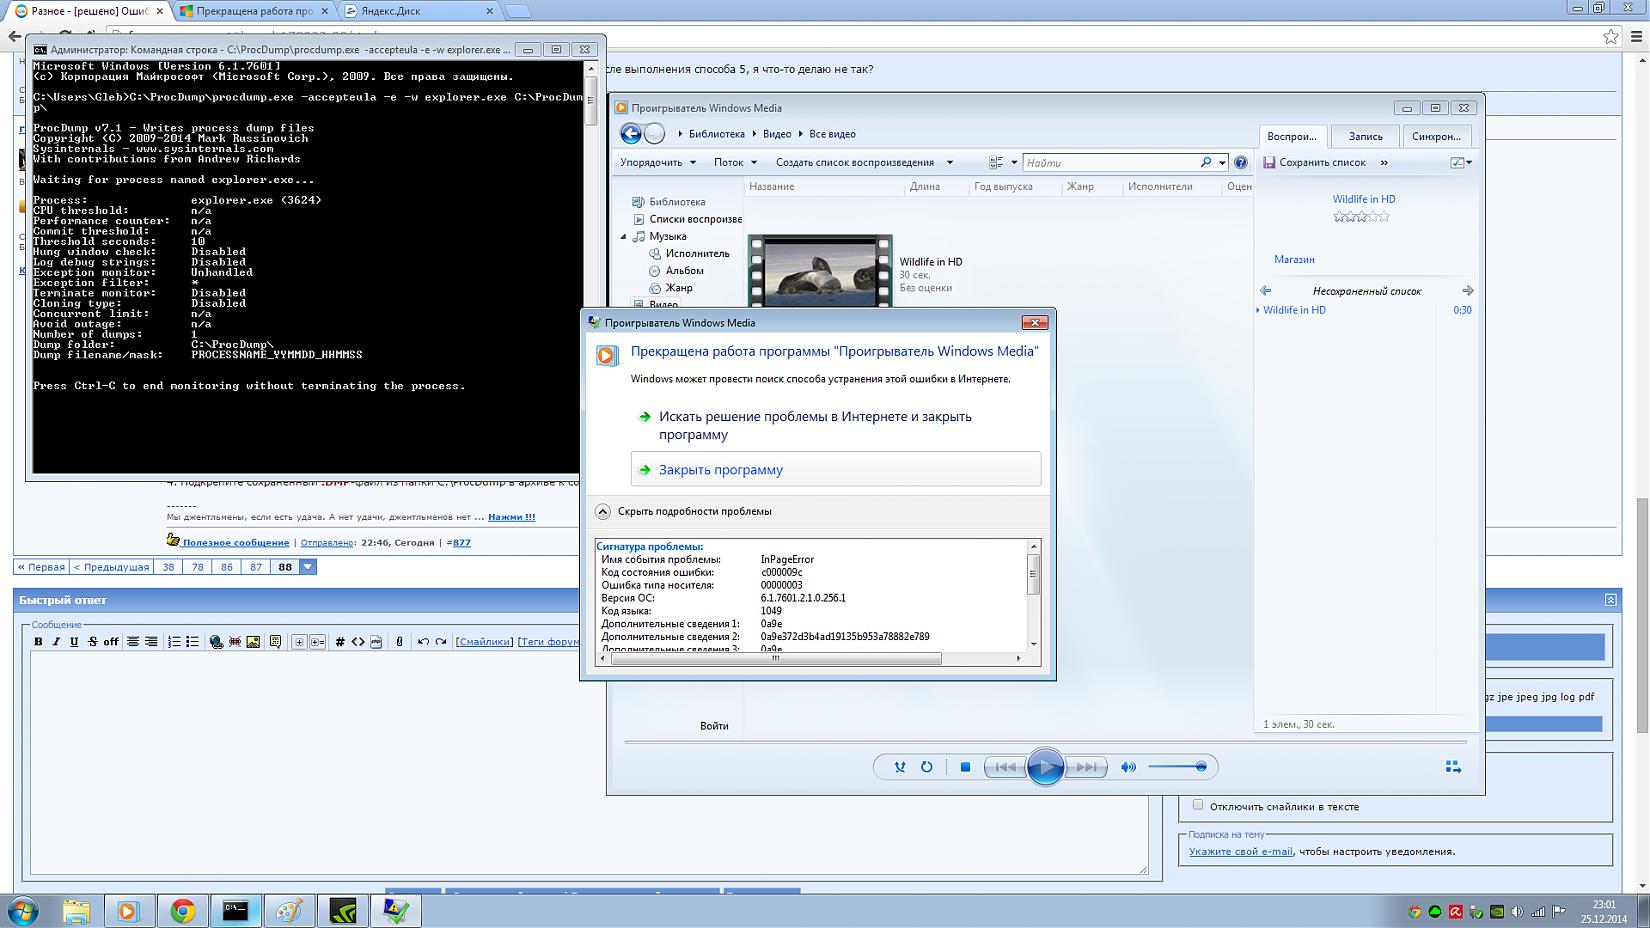Image resolution: width=1650 pixels, height=928 pixels.
Task: Switch media player to Now Playing view
Action: point(1453,767)
